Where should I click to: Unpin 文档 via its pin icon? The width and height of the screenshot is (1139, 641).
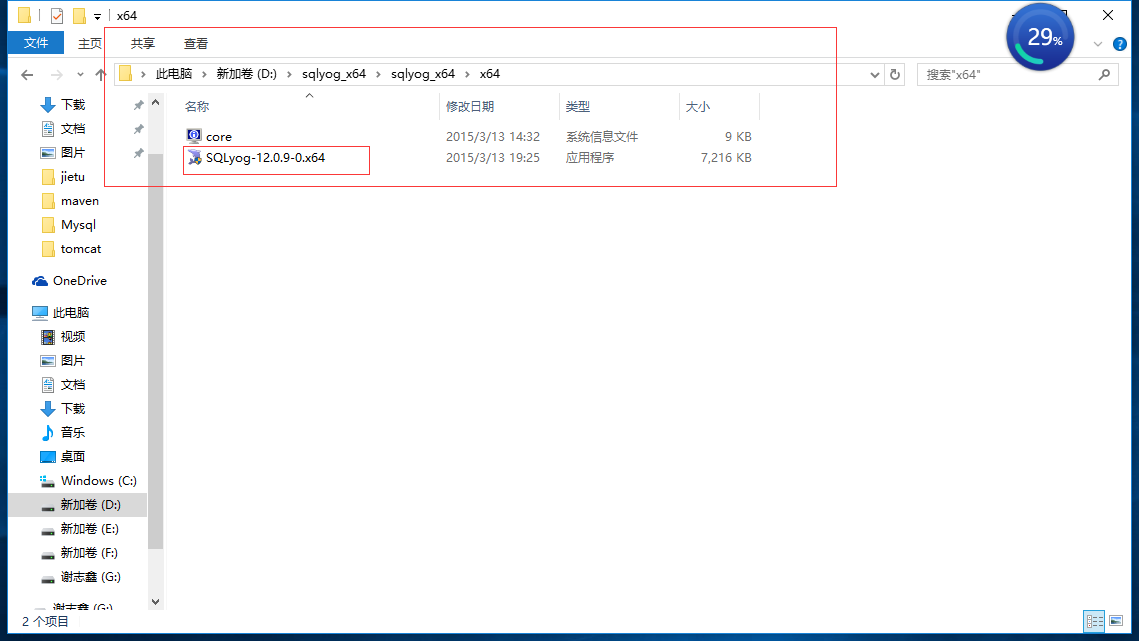(x=138, y=129)
